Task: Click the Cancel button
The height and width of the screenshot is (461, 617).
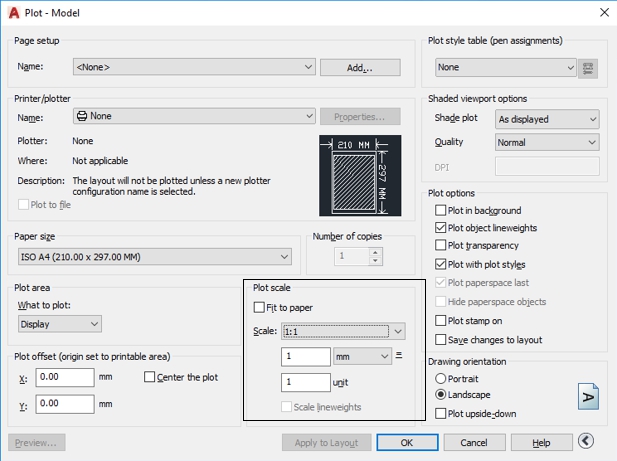Action: tap(474, 443)
